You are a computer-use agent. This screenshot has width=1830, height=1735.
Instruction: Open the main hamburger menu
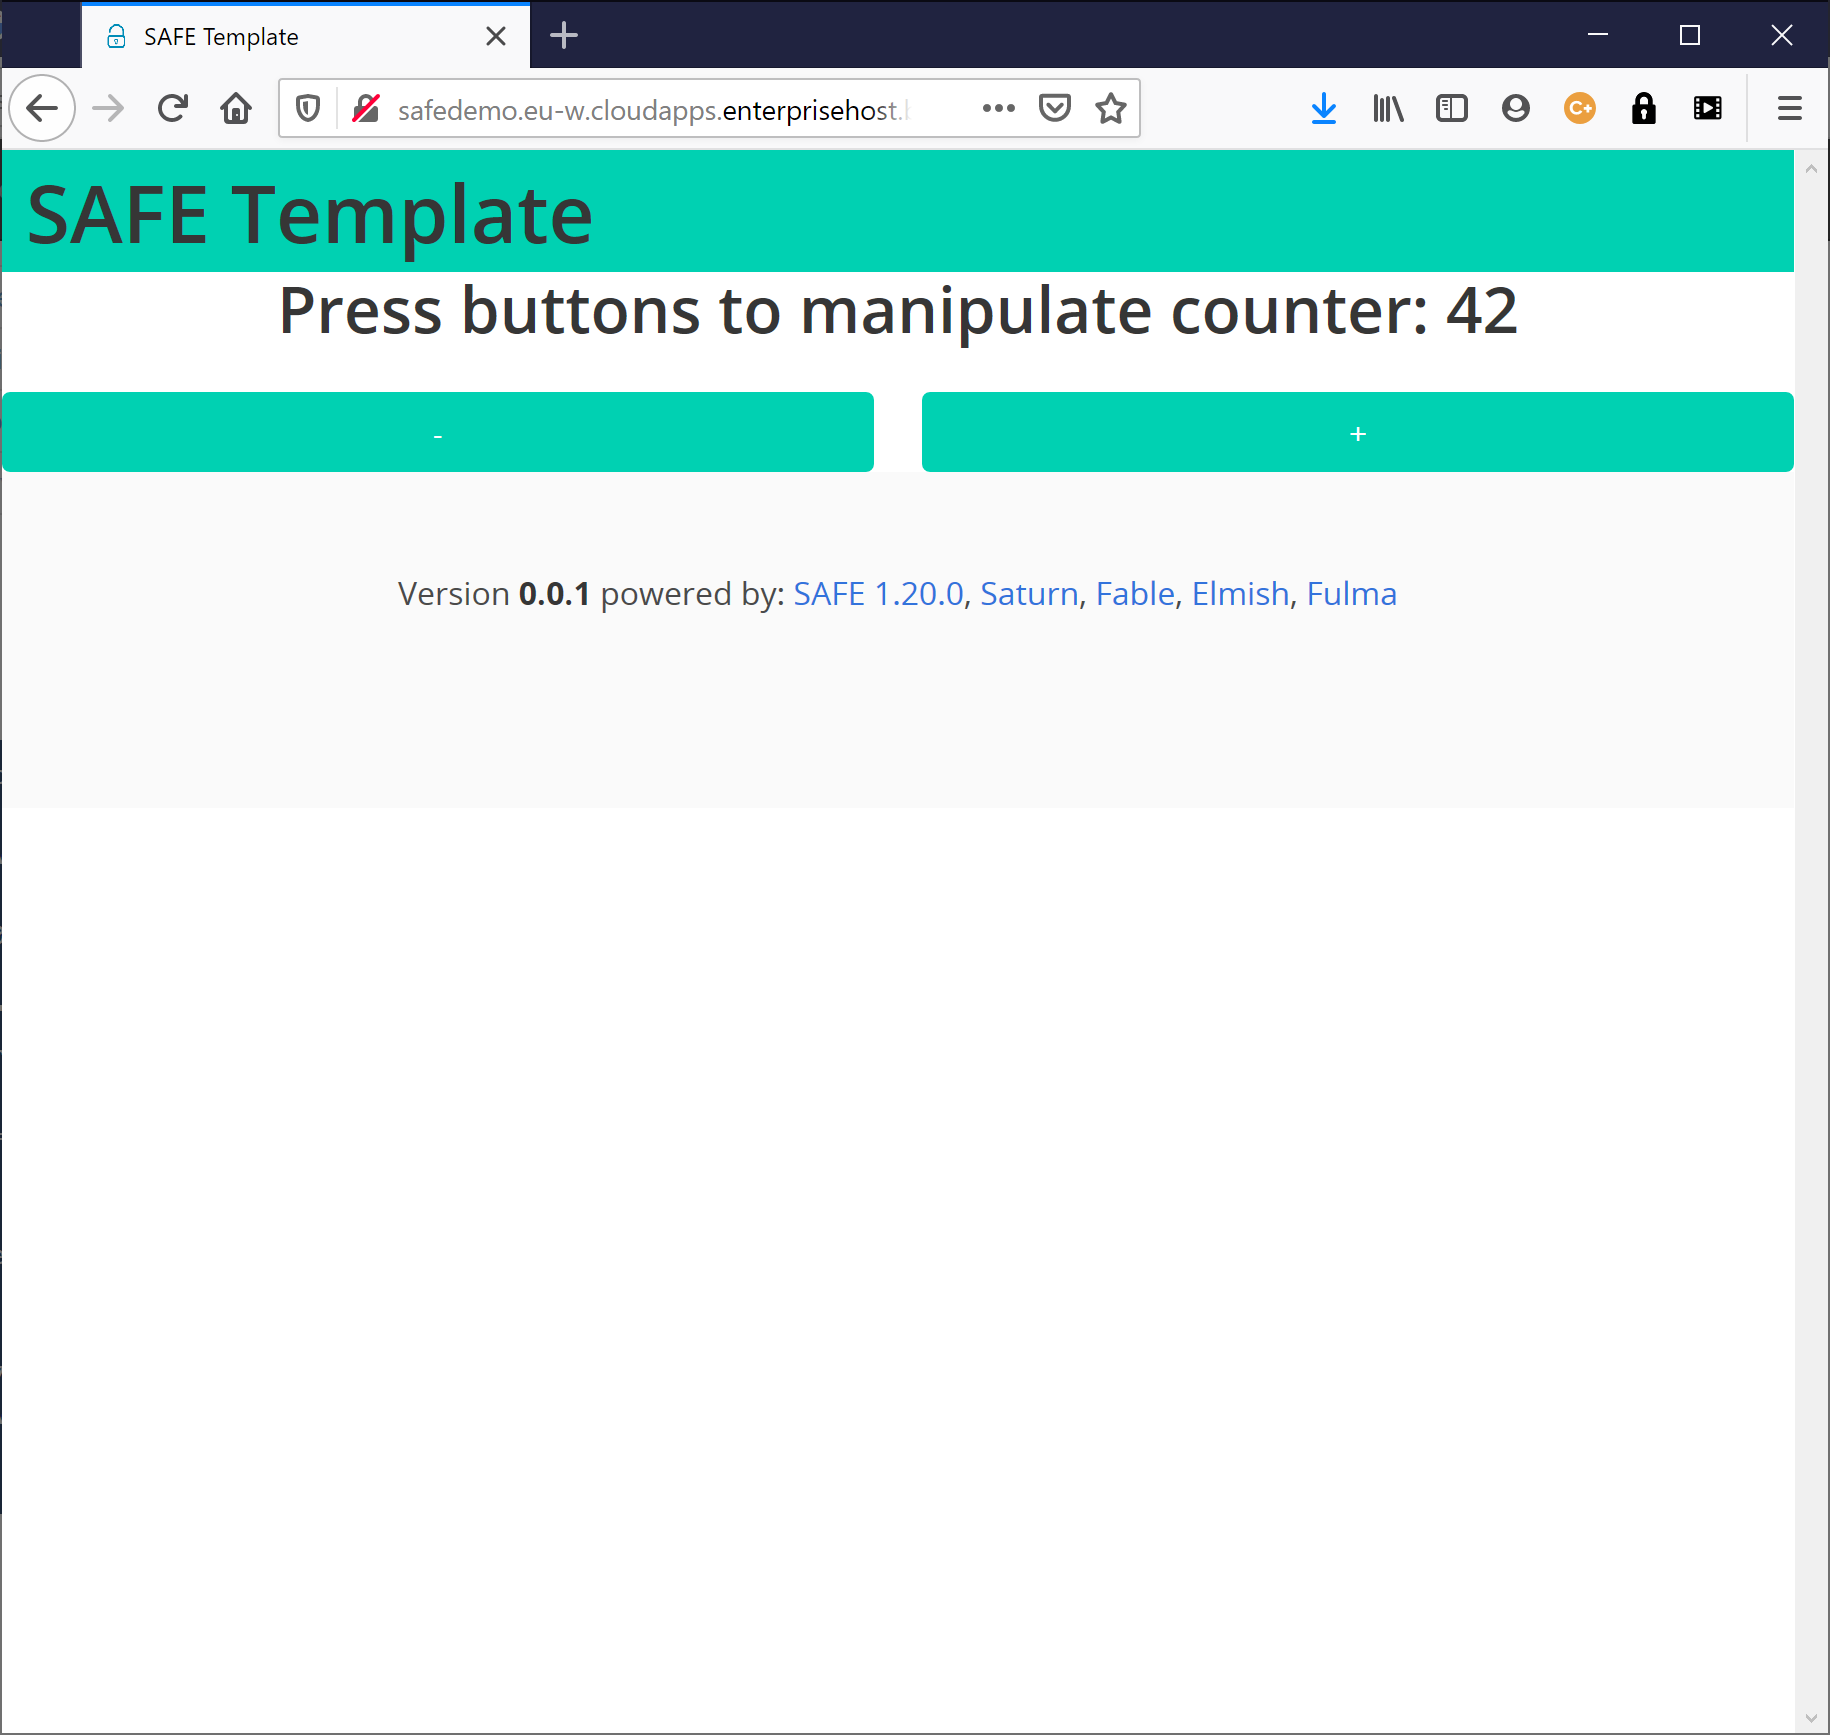(1789, 108)
